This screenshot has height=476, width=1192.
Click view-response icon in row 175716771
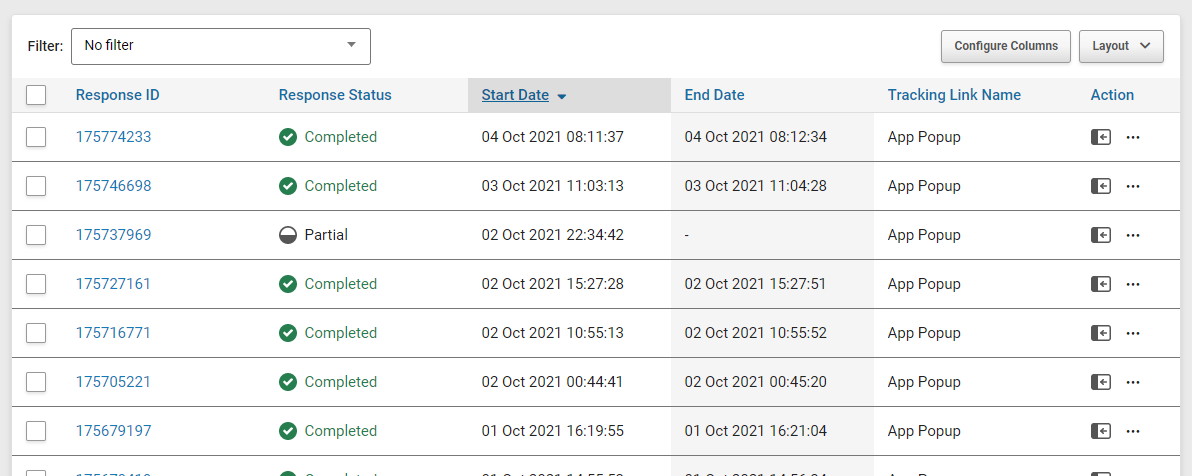point(1101,333)
